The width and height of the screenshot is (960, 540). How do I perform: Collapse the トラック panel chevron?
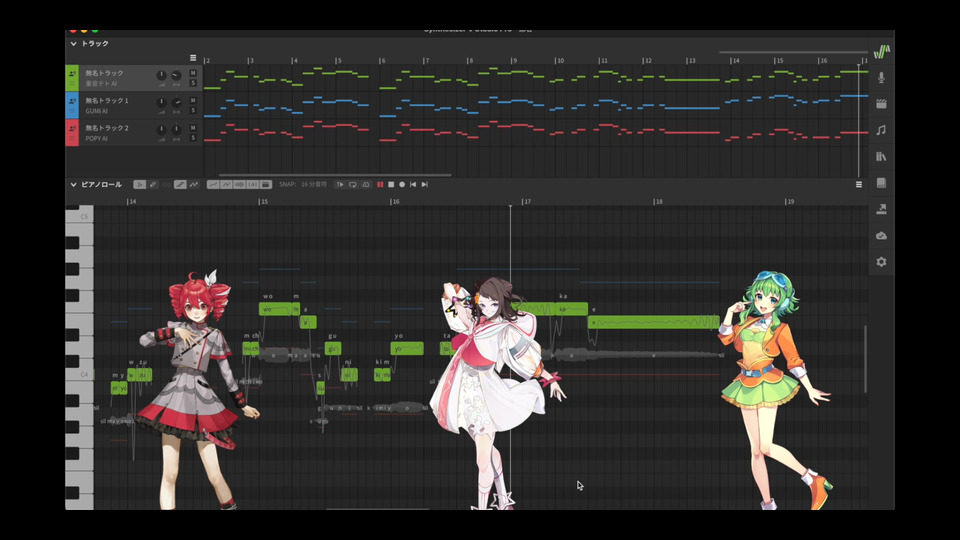click(73, 43)
